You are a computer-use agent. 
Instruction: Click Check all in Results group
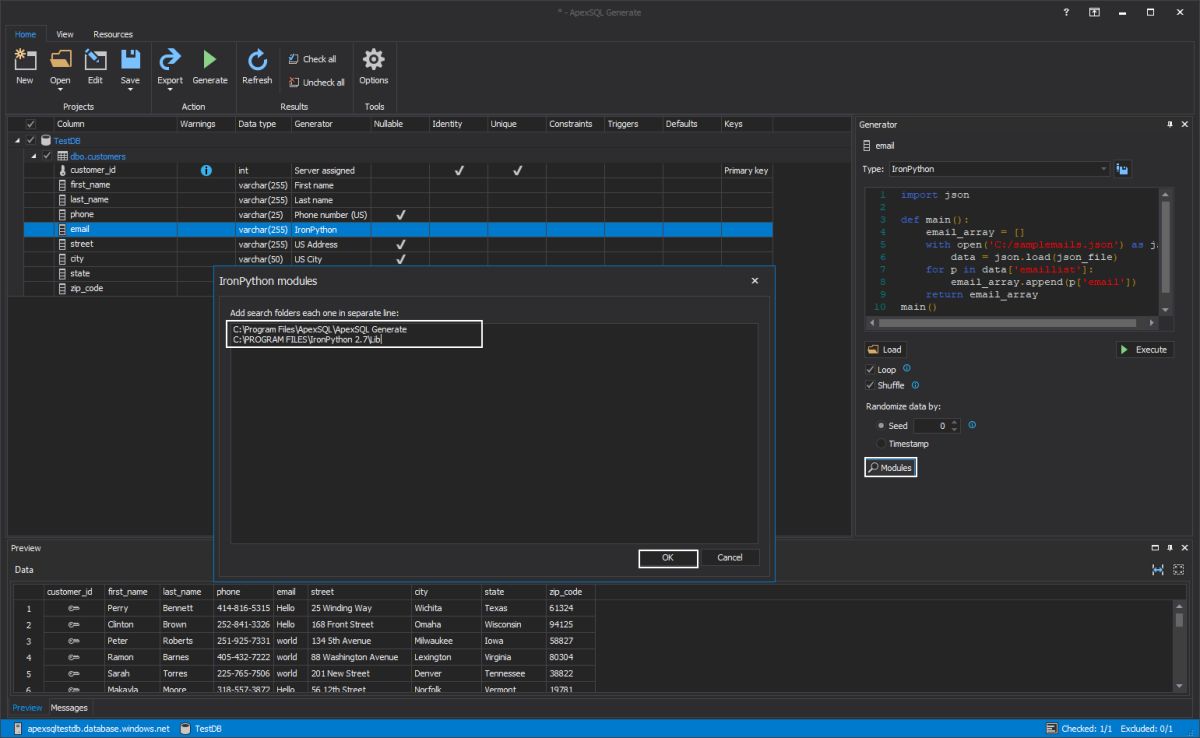coord(313,59)
